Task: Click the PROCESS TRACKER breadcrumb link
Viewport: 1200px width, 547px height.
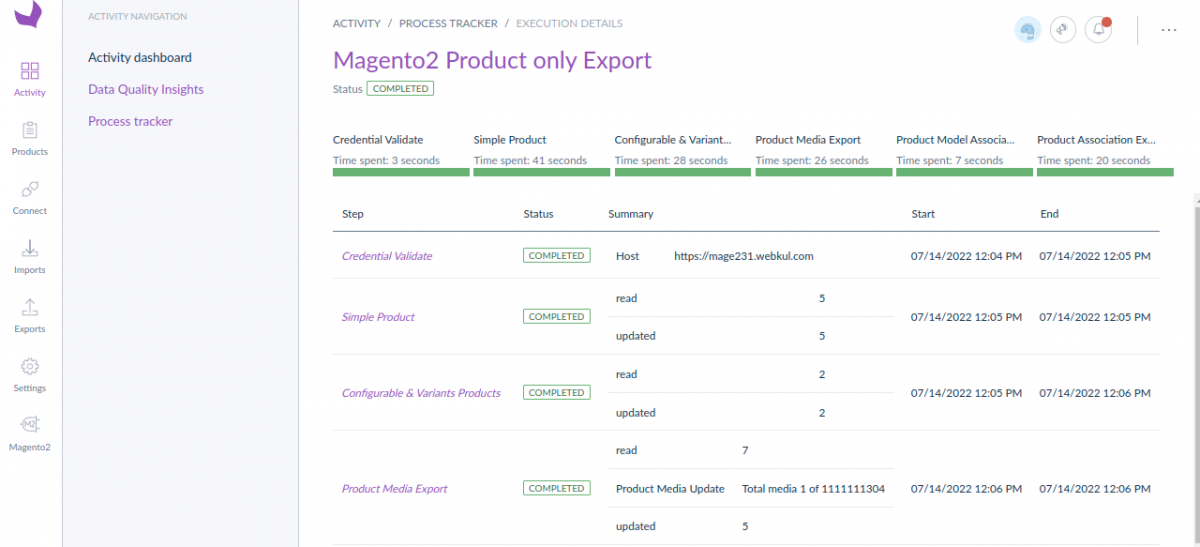Action: point(448,24)
